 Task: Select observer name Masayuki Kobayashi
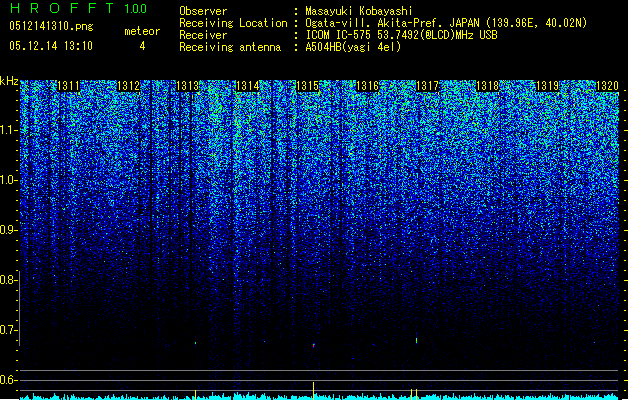point(359,11)
